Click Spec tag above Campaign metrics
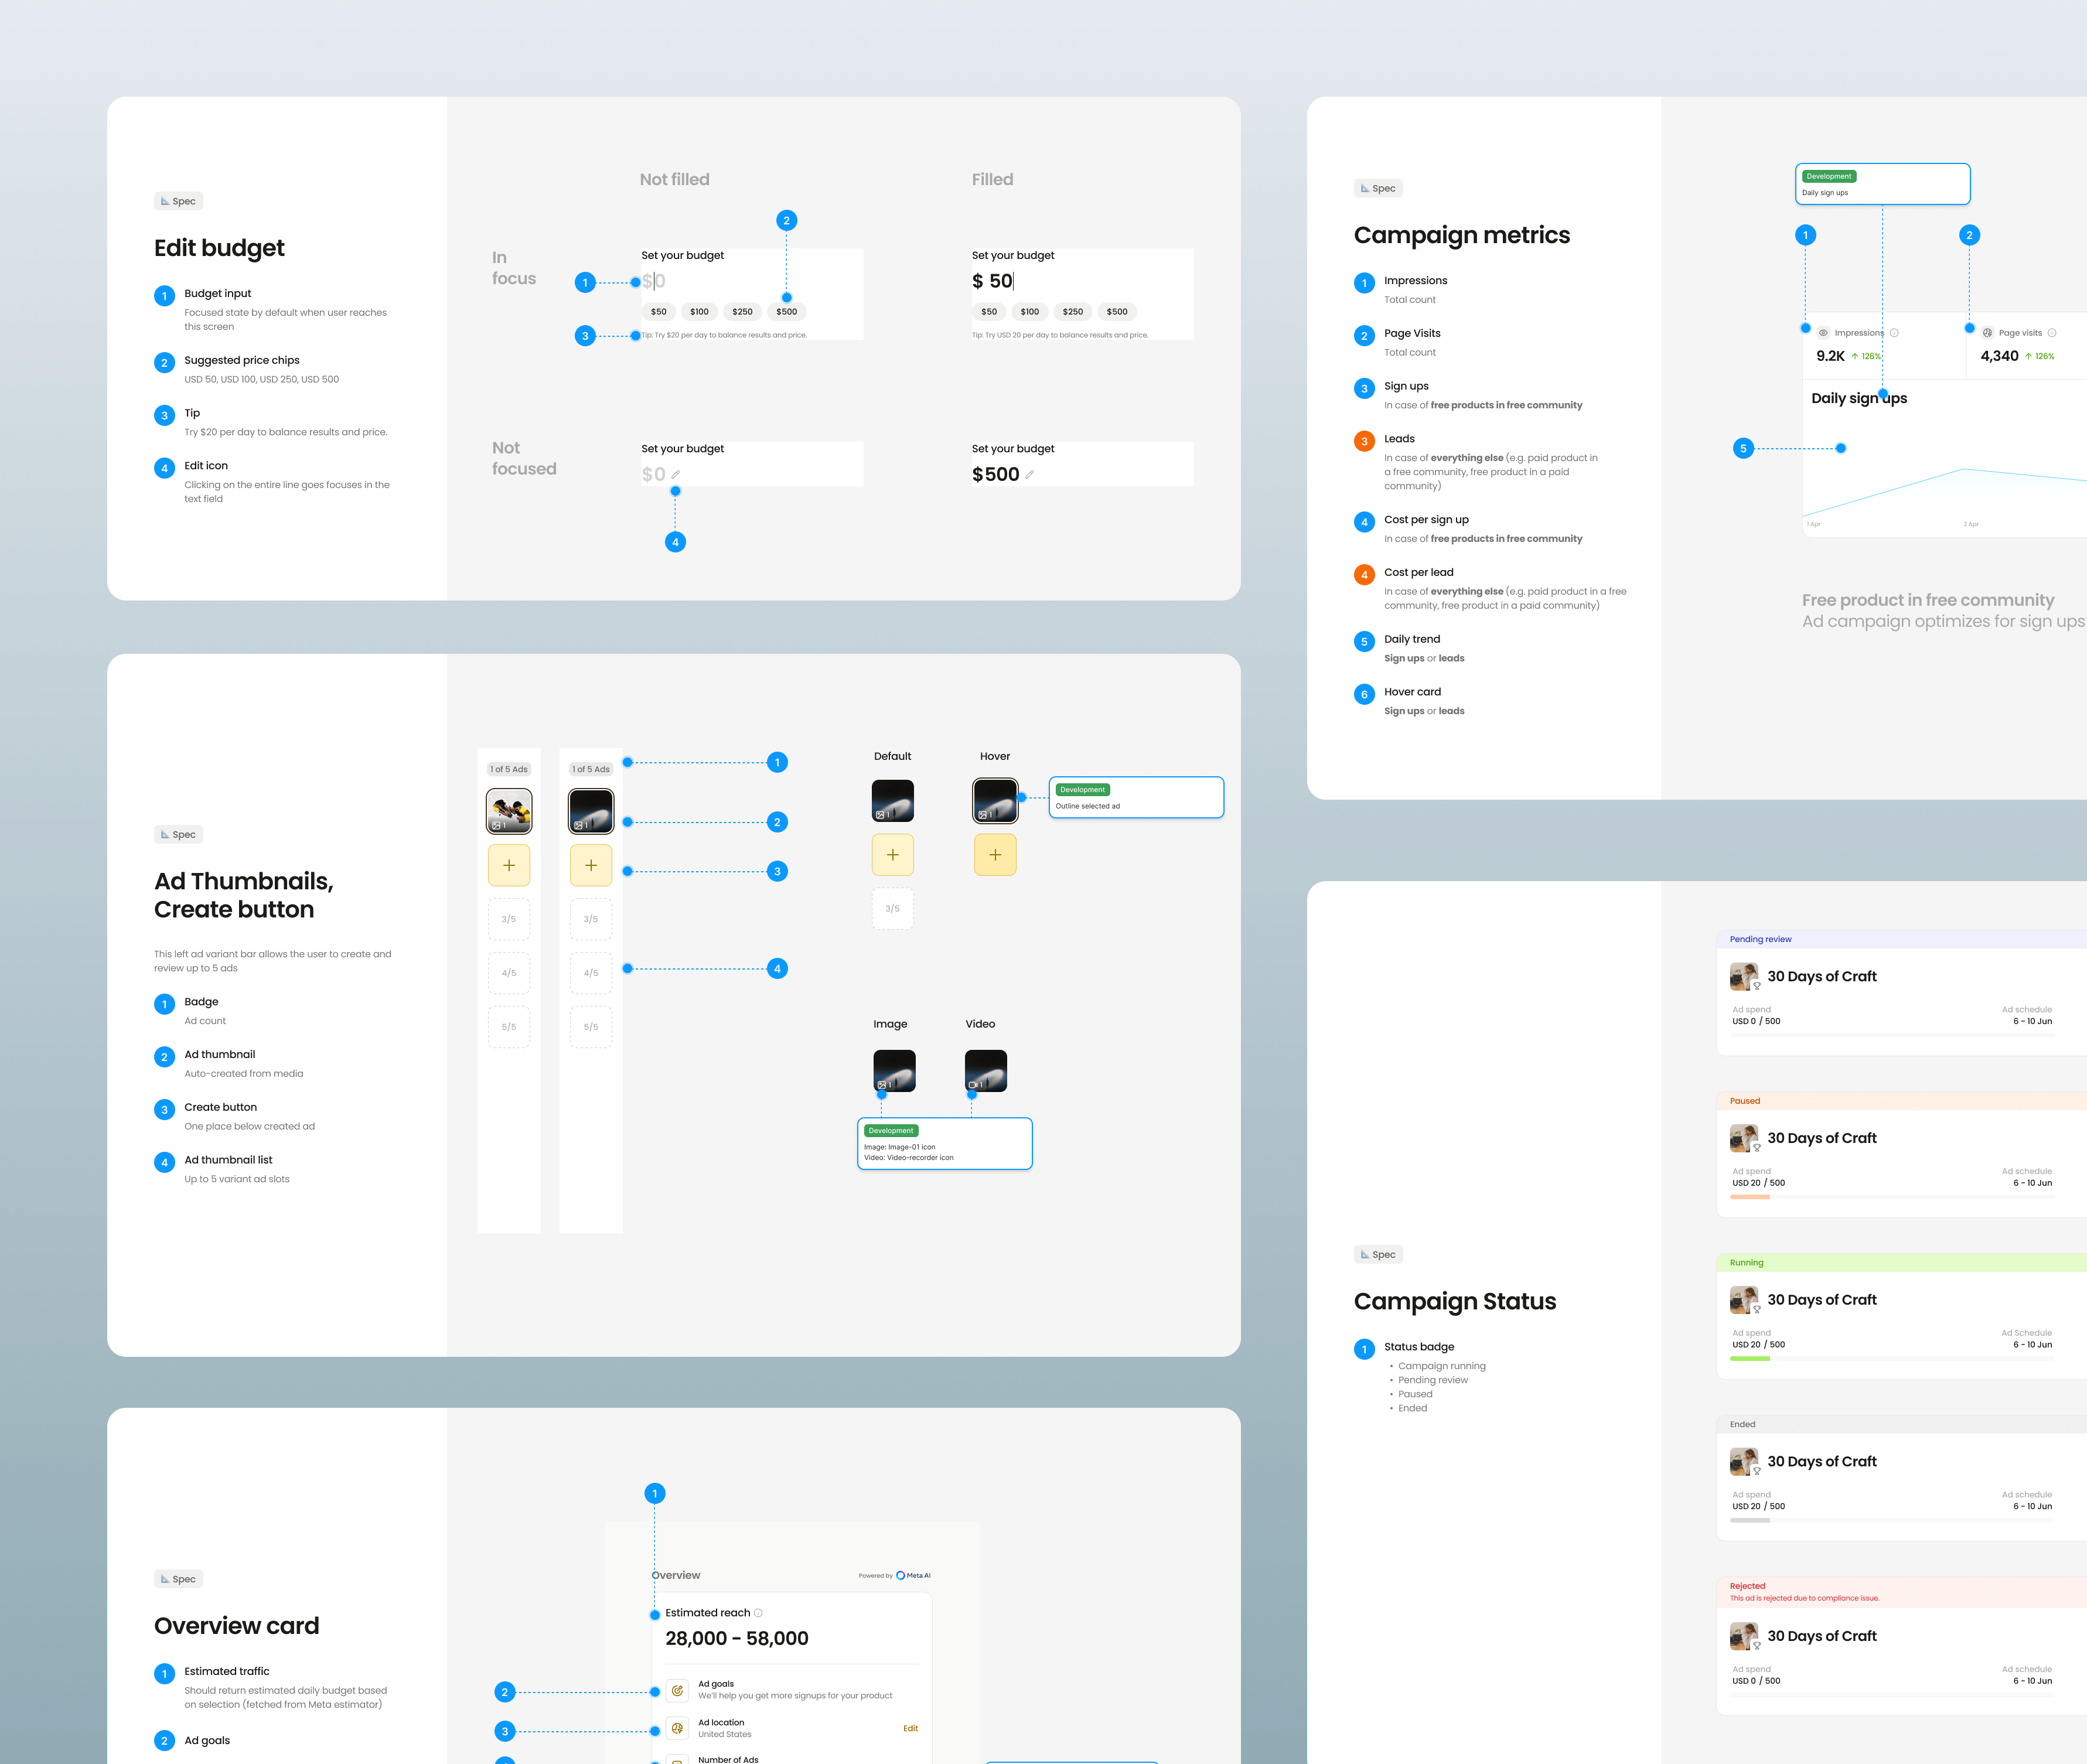 pyautogui.click(x=1378, y=188)
